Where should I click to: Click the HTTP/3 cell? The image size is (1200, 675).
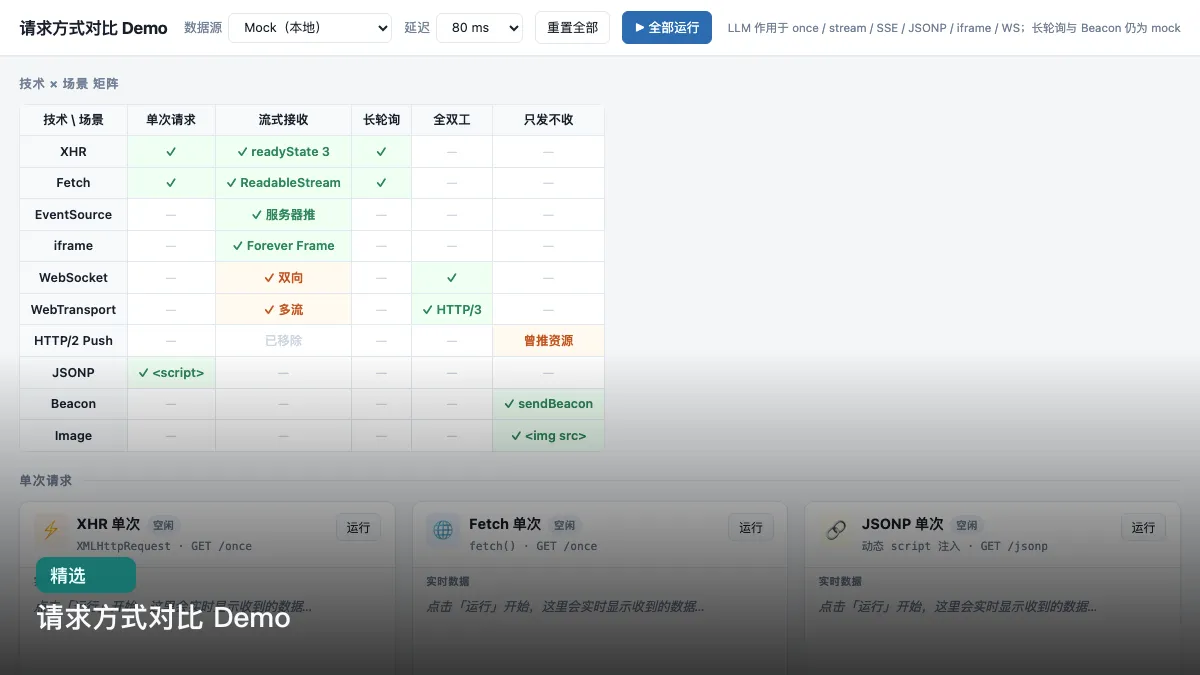(452, 310)
